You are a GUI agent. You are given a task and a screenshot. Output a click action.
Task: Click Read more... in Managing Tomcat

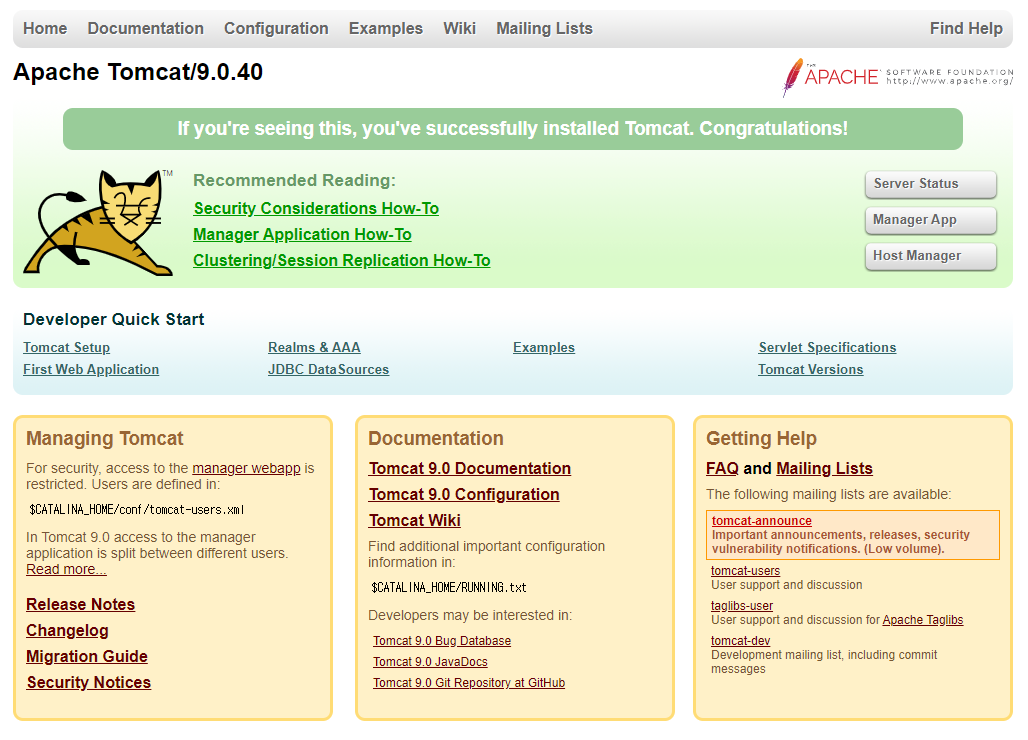point(66,570)
